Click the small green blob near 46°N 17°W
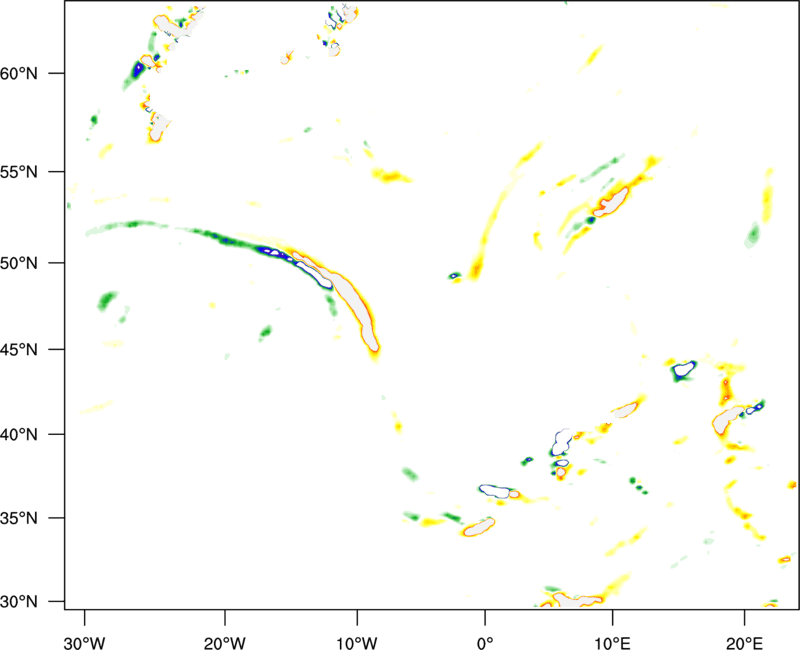Screen dimensions: 800x650 pos(265,332)
